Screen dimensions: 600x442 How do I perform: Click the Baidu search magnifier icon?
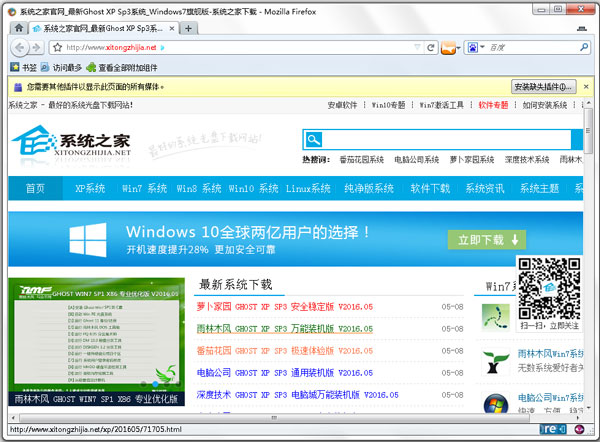[x=584, y=47]
